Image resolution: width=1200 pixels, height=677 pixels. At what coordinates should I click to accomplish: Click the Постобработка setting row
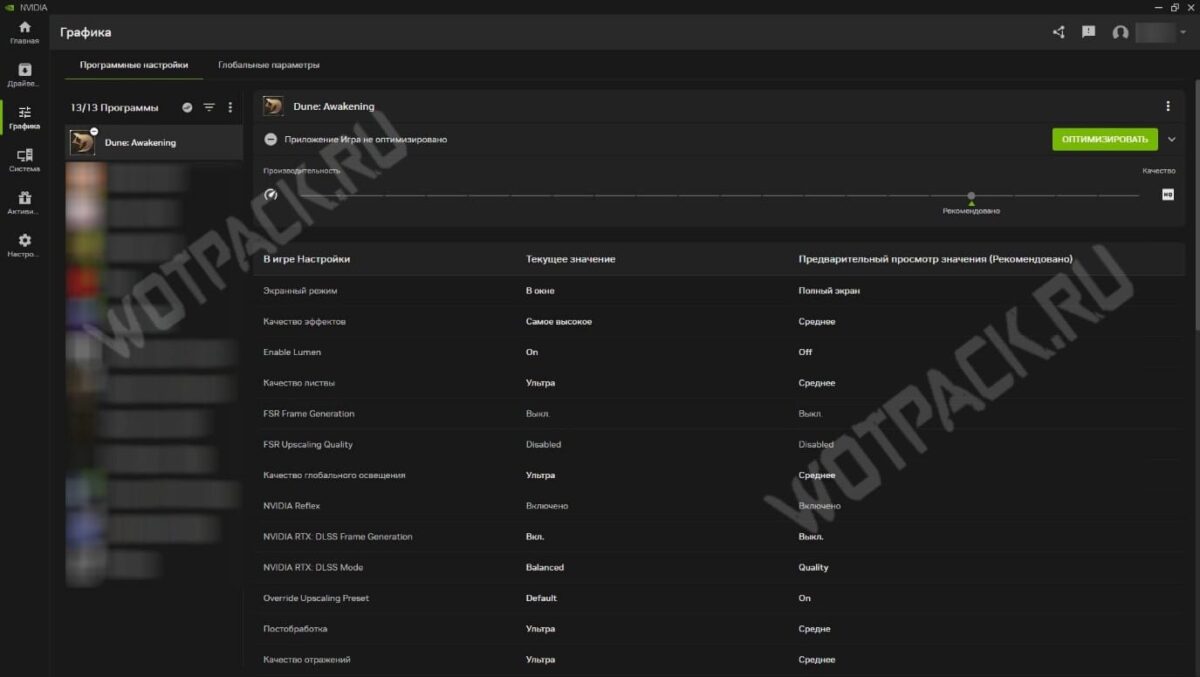tap(718, 629)
